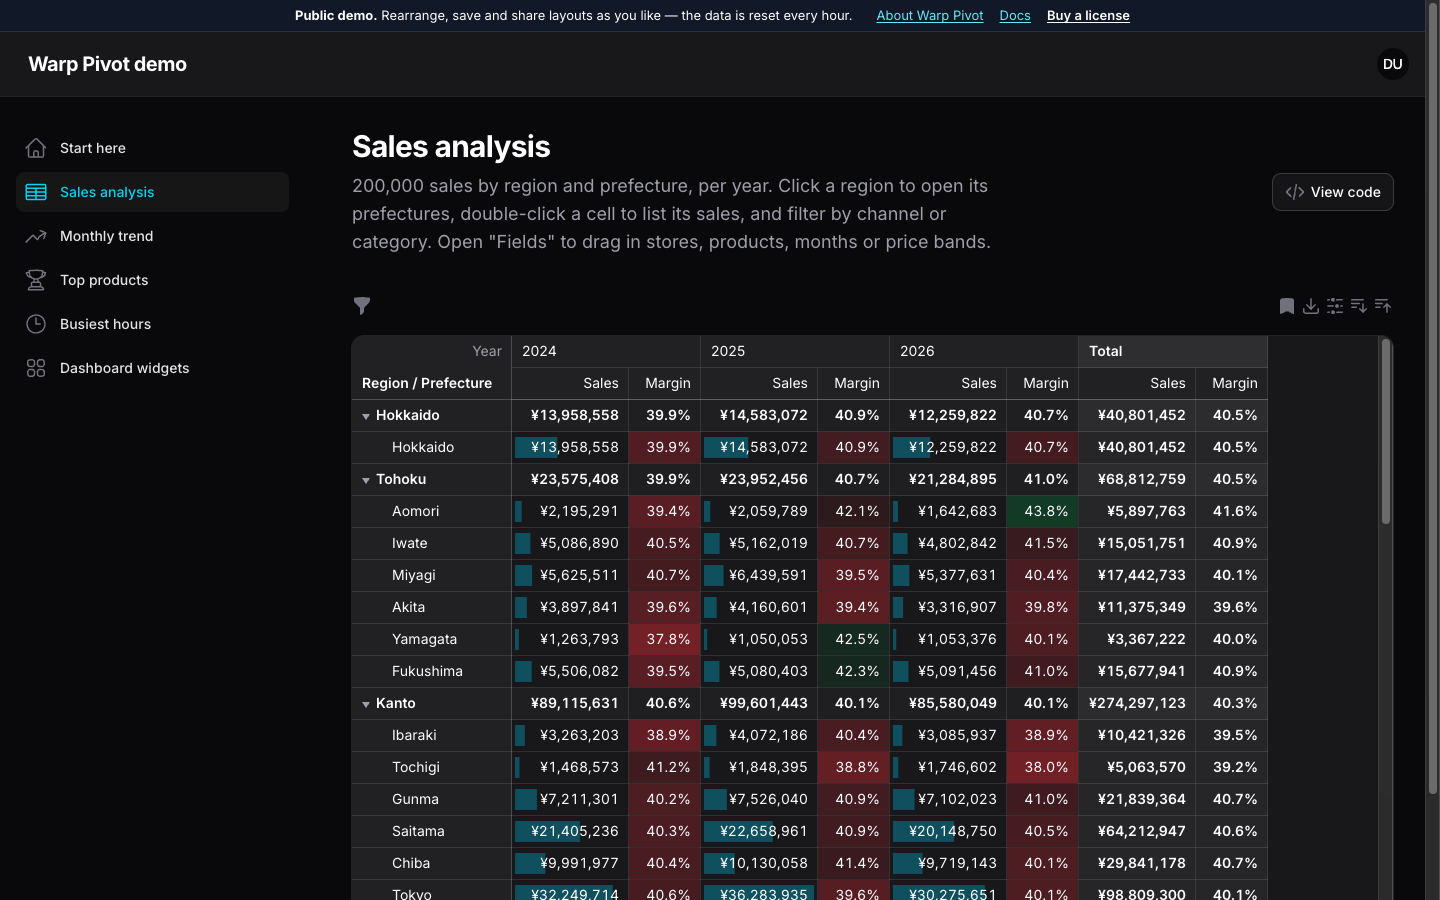Click the home icon for Start here

click(36, 148)
